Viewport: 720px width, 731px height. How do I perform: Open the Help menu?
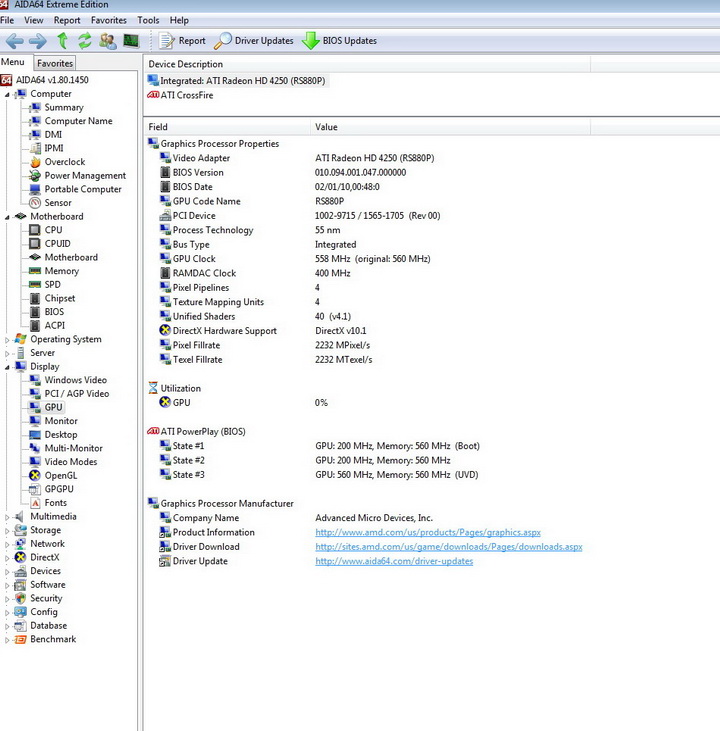tap(179, 20)
